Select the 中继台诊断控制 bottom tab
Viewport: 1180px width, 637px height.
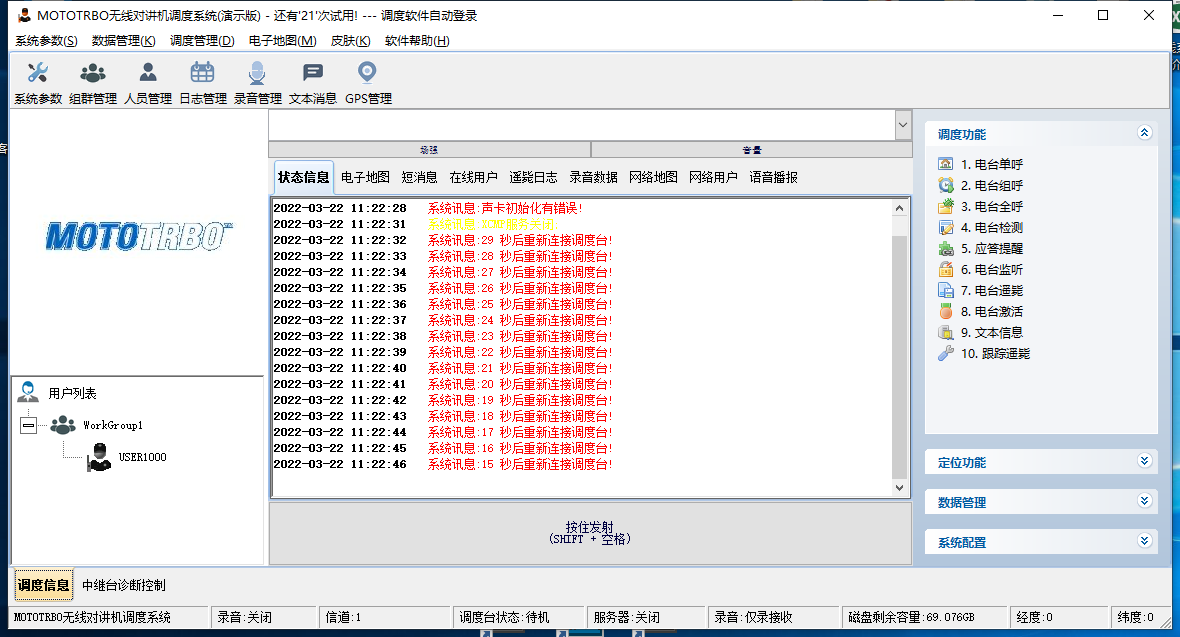(123, 585)
